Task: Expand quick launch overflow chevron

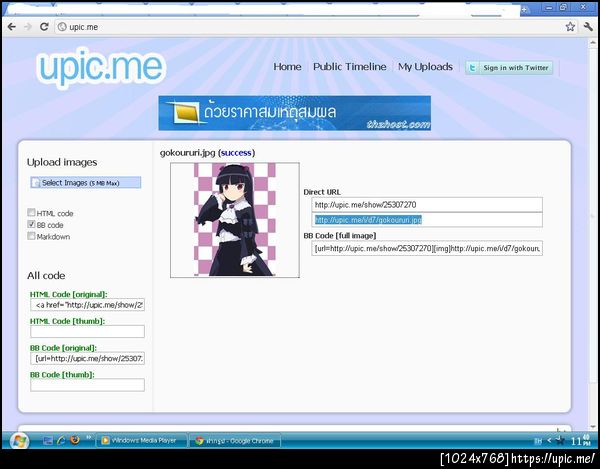Action: (x=89, y=437)
